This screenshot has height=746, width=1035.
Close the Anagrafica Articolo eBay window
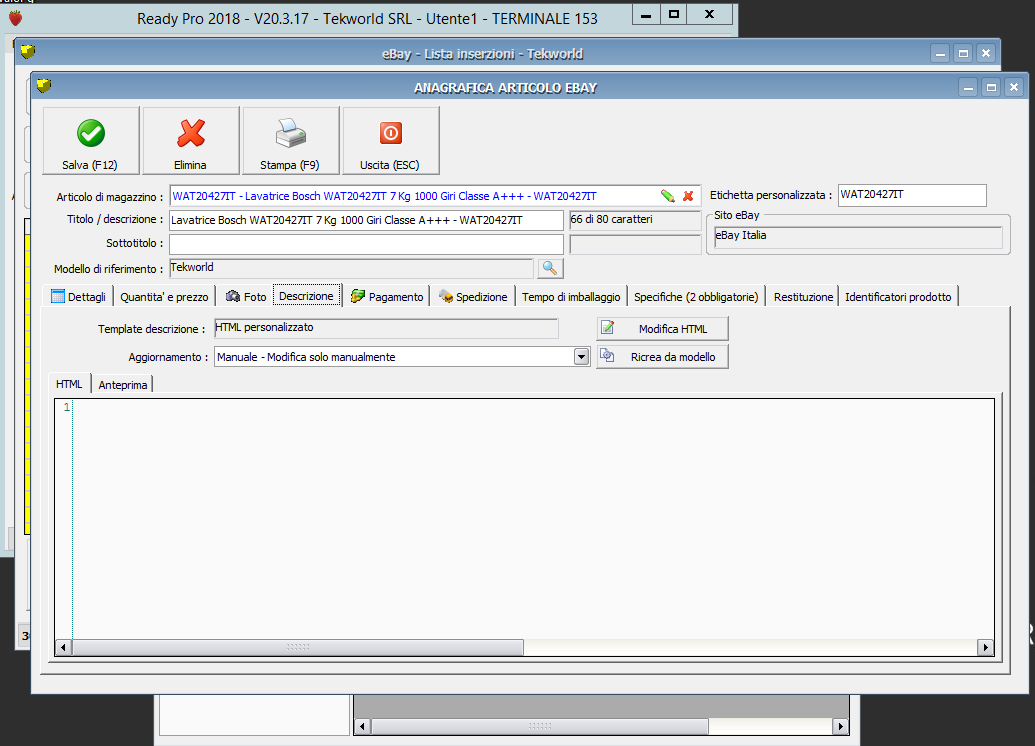tap(1014, 87)
